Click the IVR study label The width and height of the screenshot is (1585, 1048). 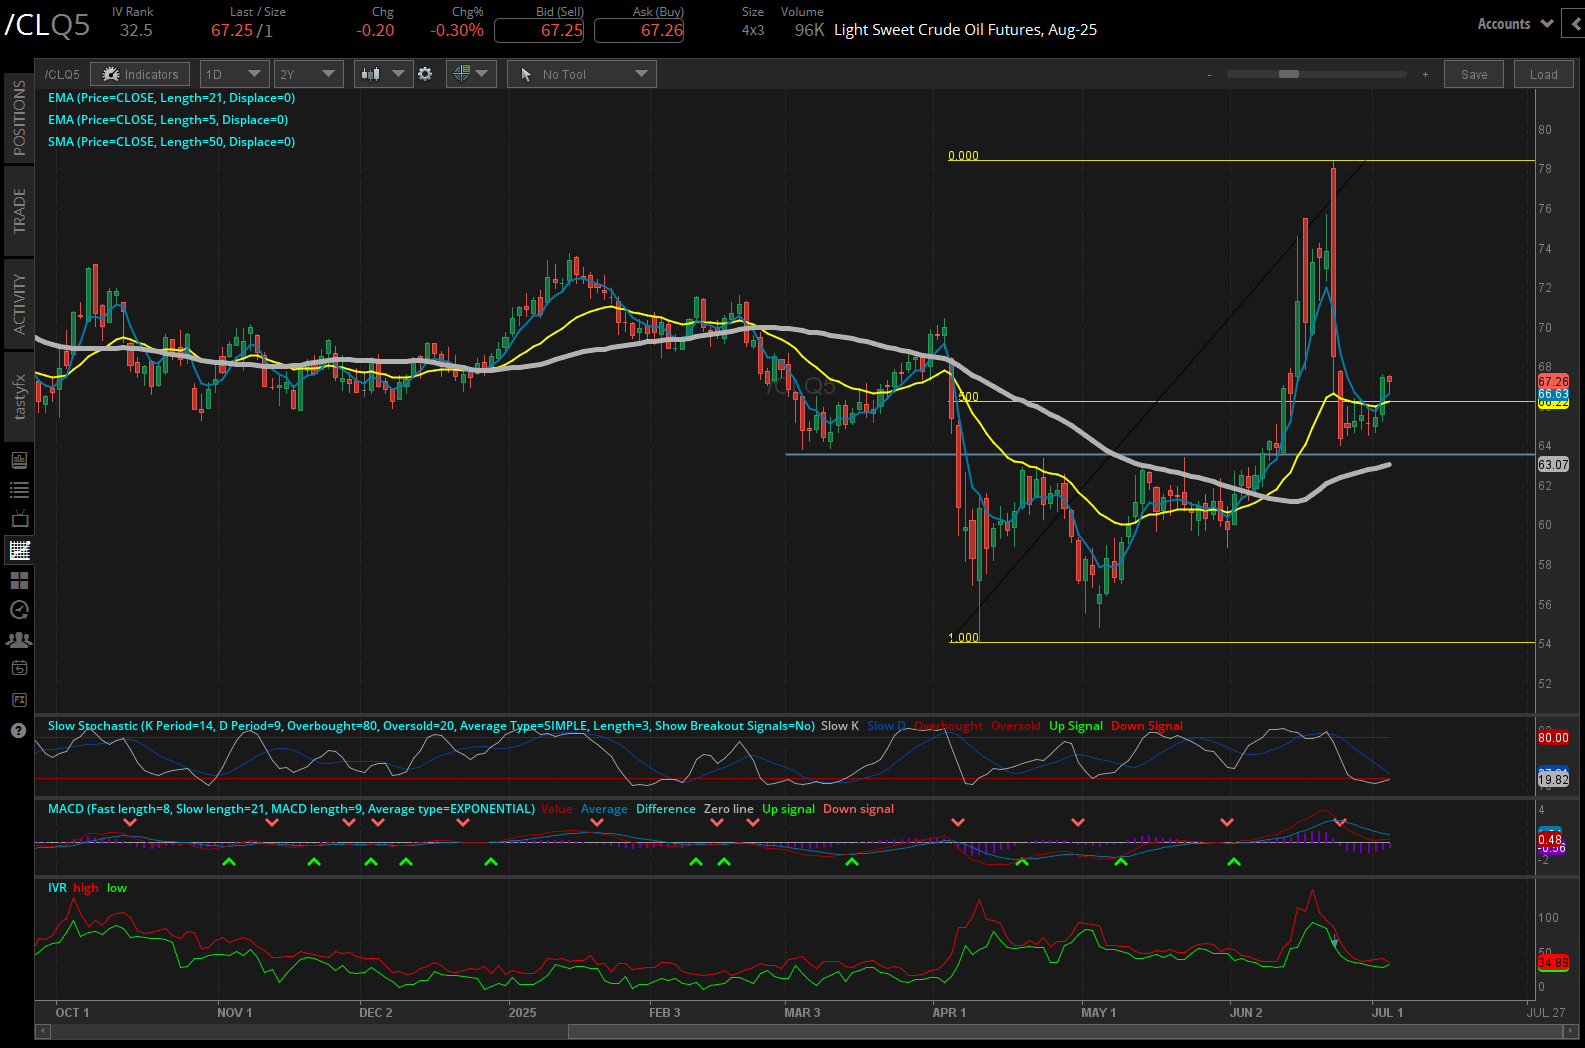(x=57, y=888)
